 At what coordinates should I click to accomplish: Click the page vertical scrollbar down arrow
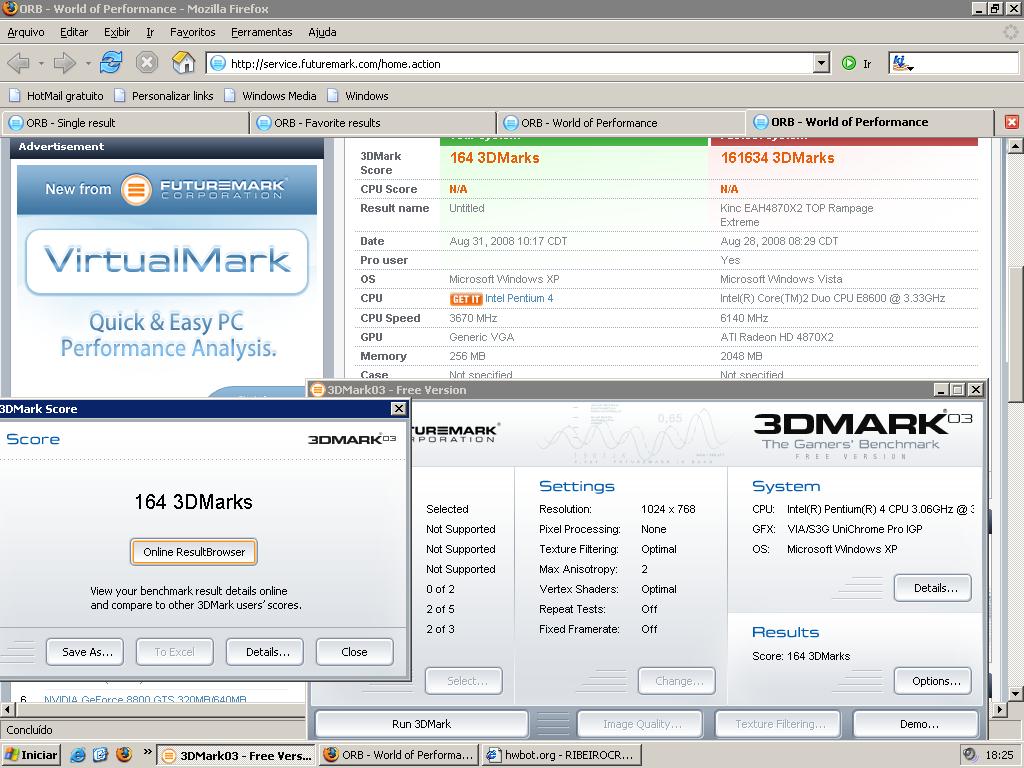(1016, 694)
